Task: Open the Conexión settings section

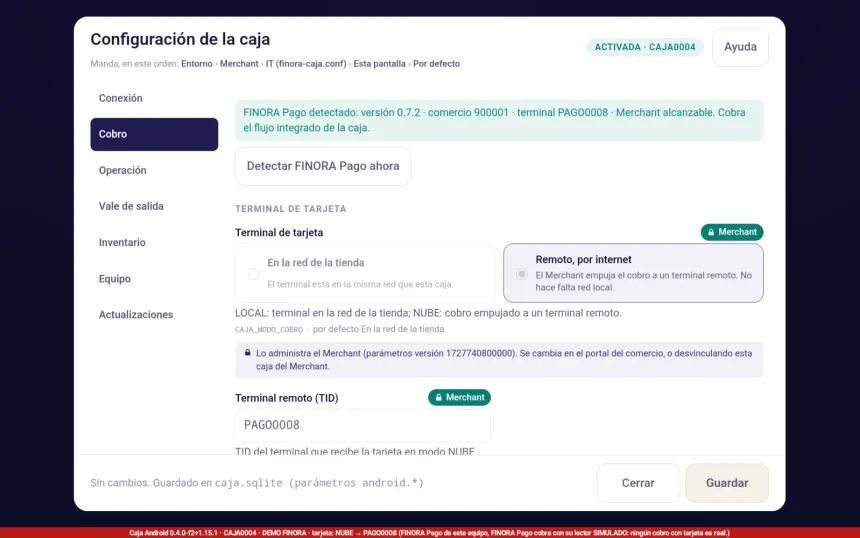Action: click(154, 98)
